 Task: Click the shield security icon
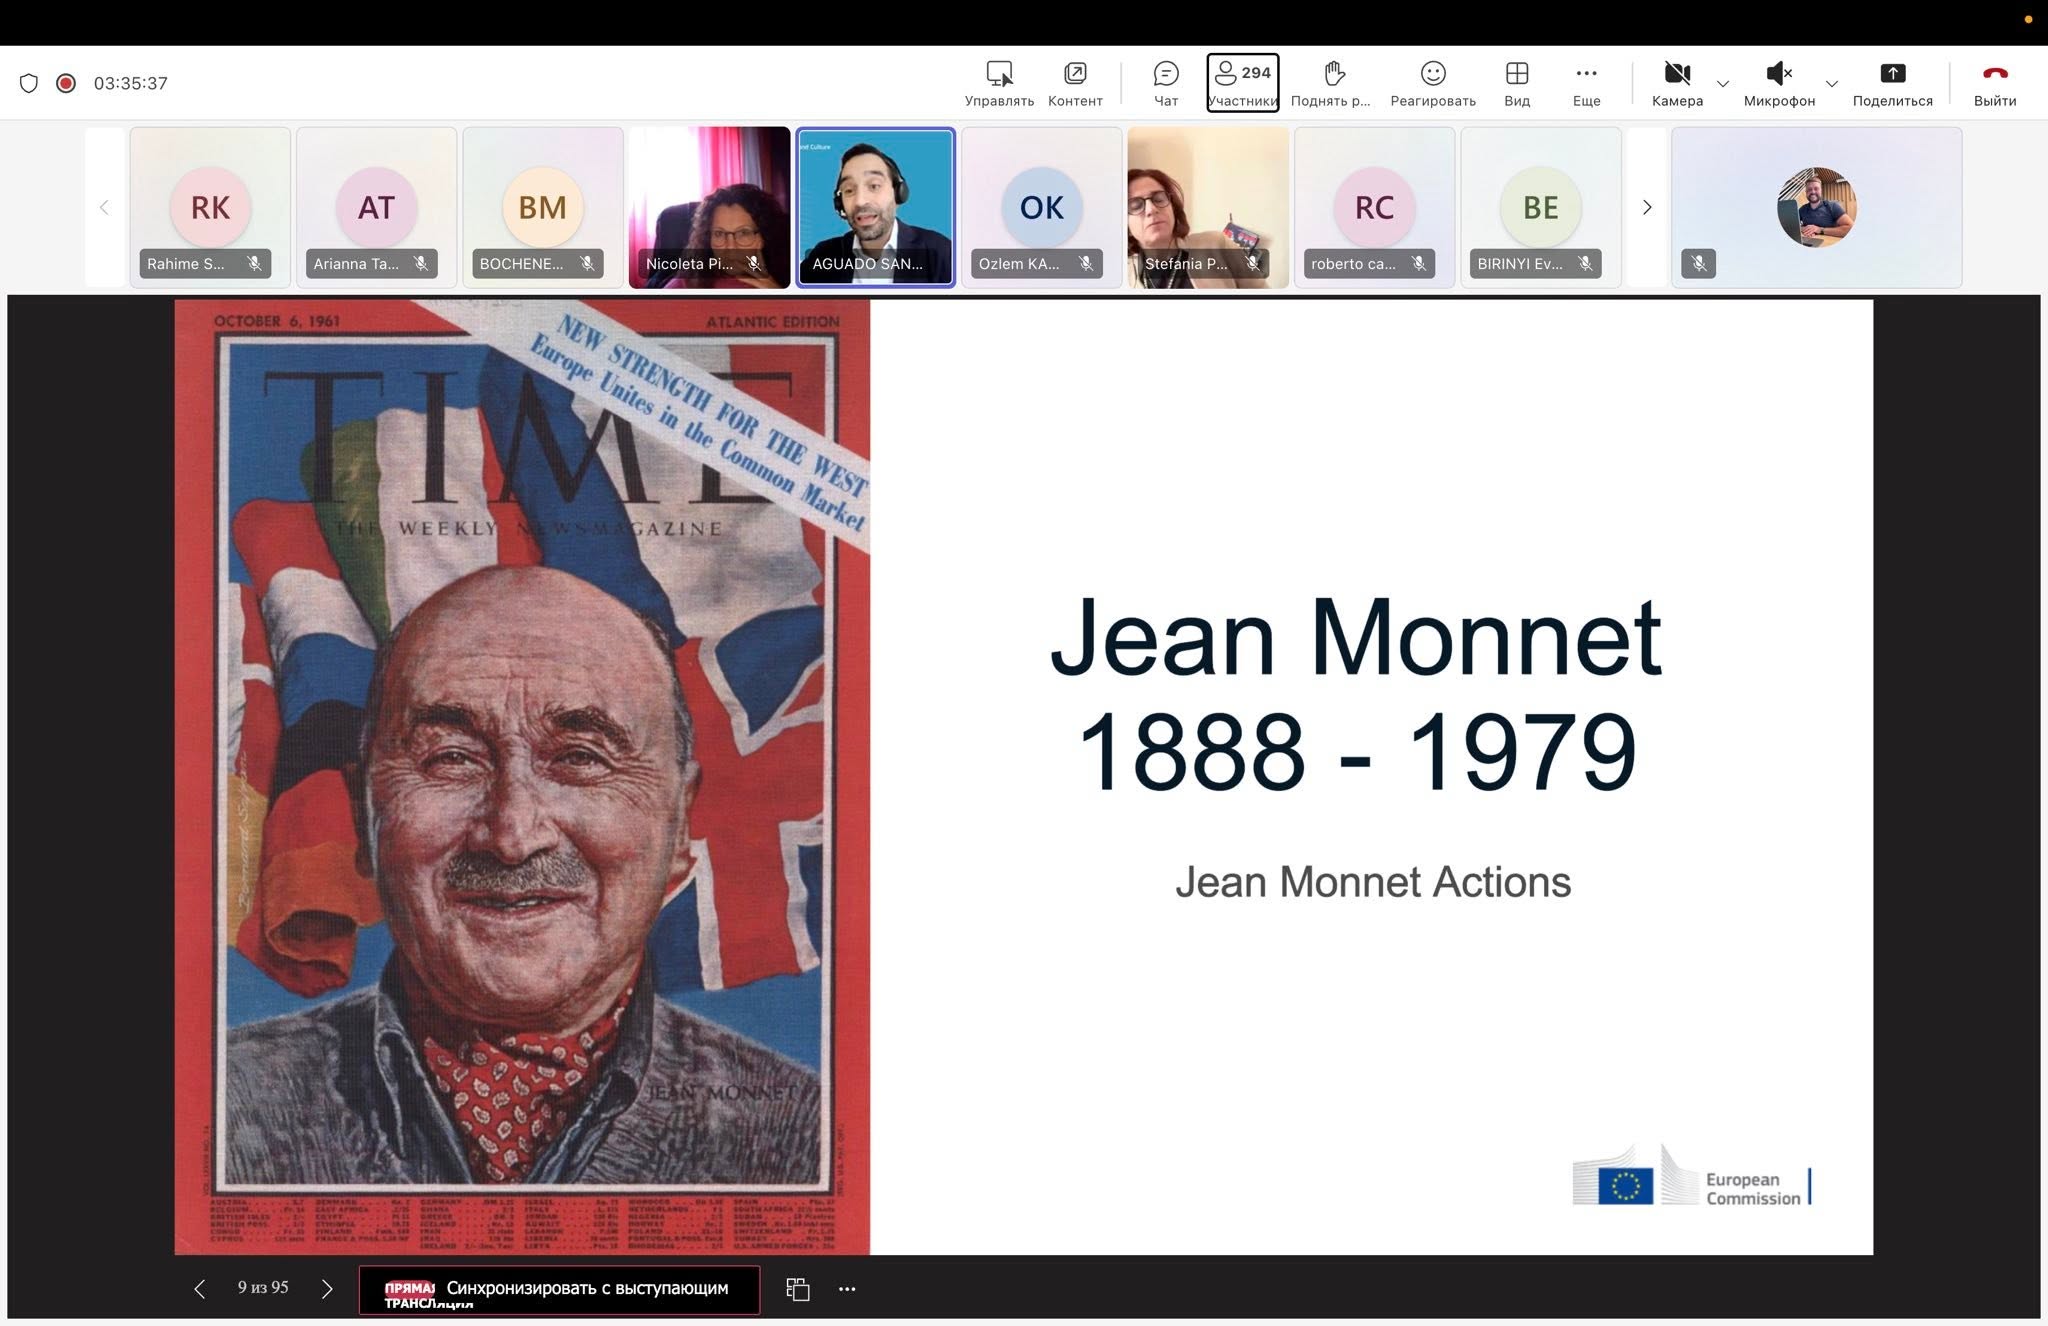(29, 83)
